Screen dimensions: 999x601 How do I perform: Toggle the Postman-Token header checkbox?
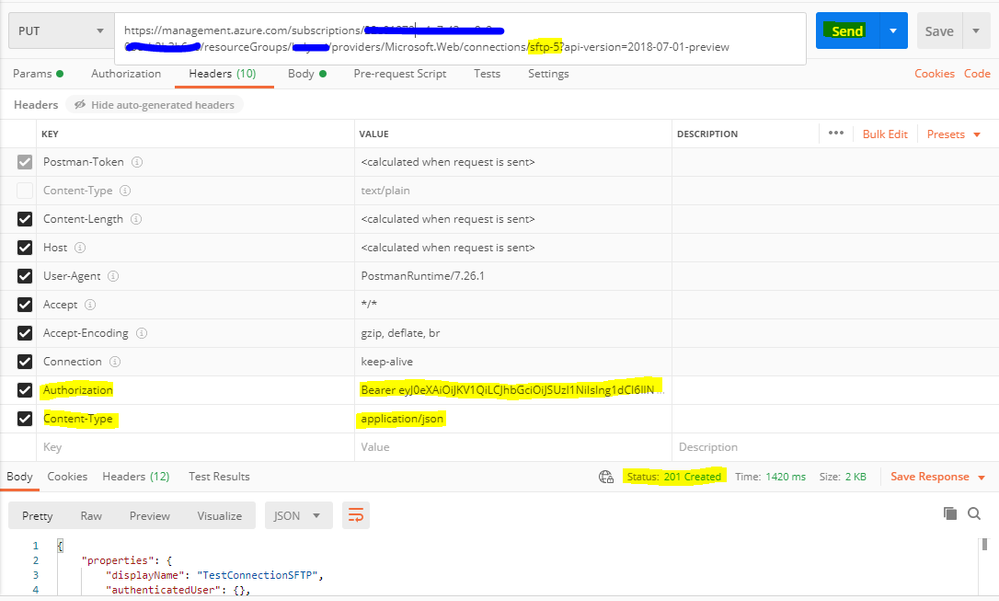tap(25, 162)
